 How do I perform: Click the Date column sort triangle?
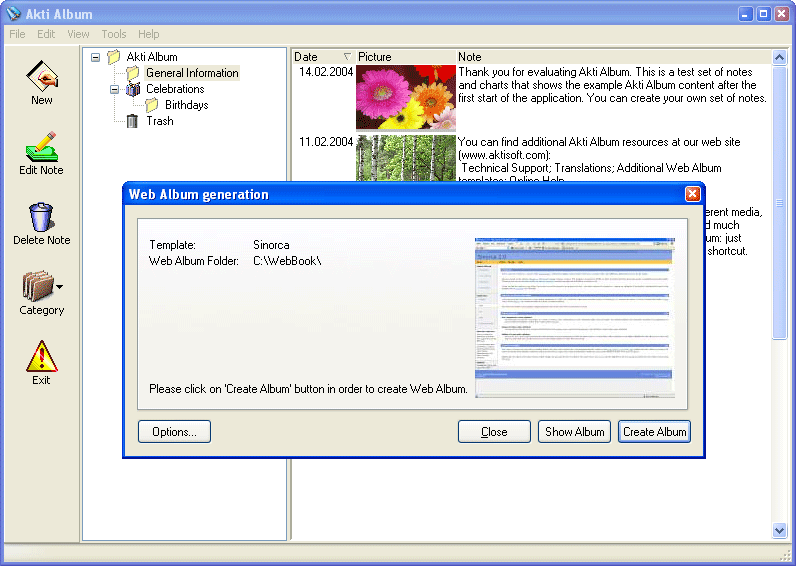pyautogui.click(x=347, y=57)
